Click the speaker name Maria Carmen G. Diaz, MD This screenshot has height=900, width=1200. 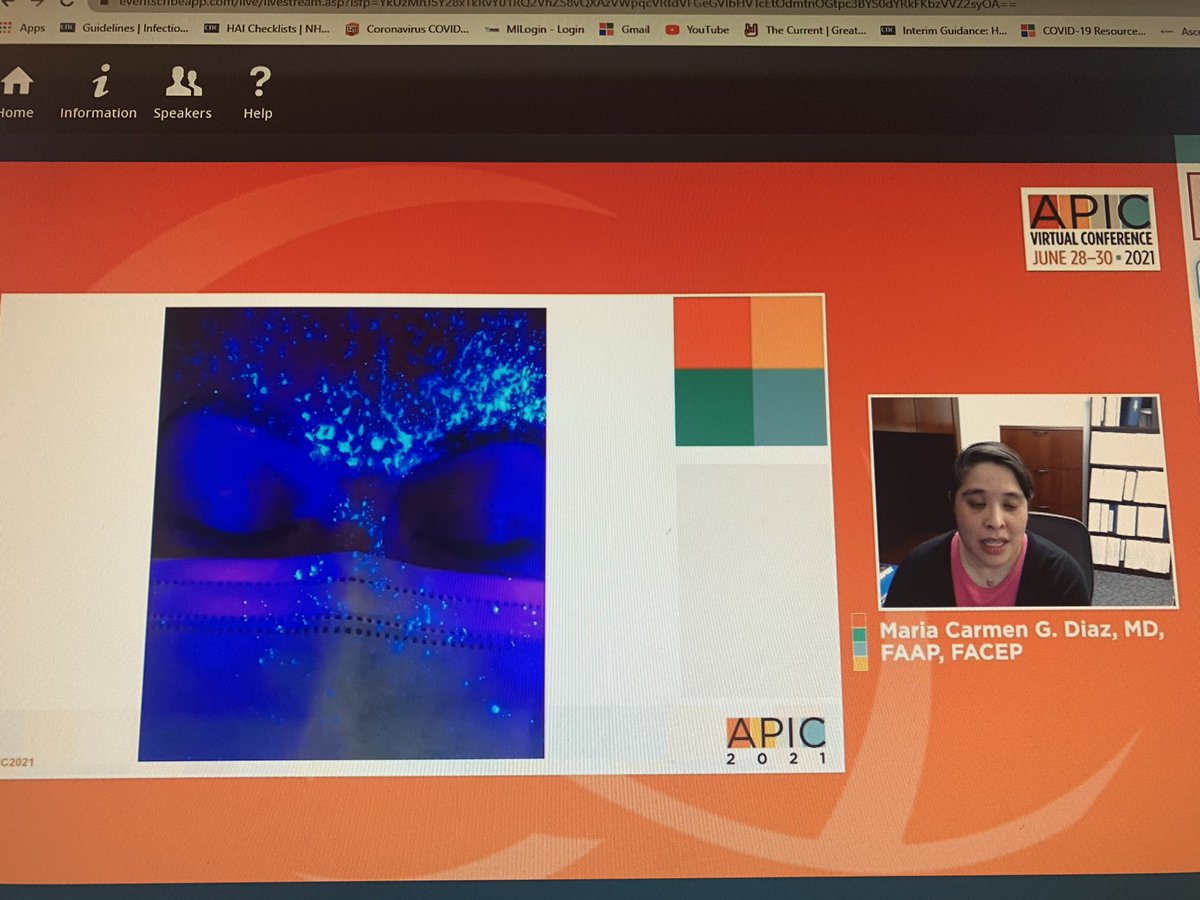click(x=1022, y=631)
